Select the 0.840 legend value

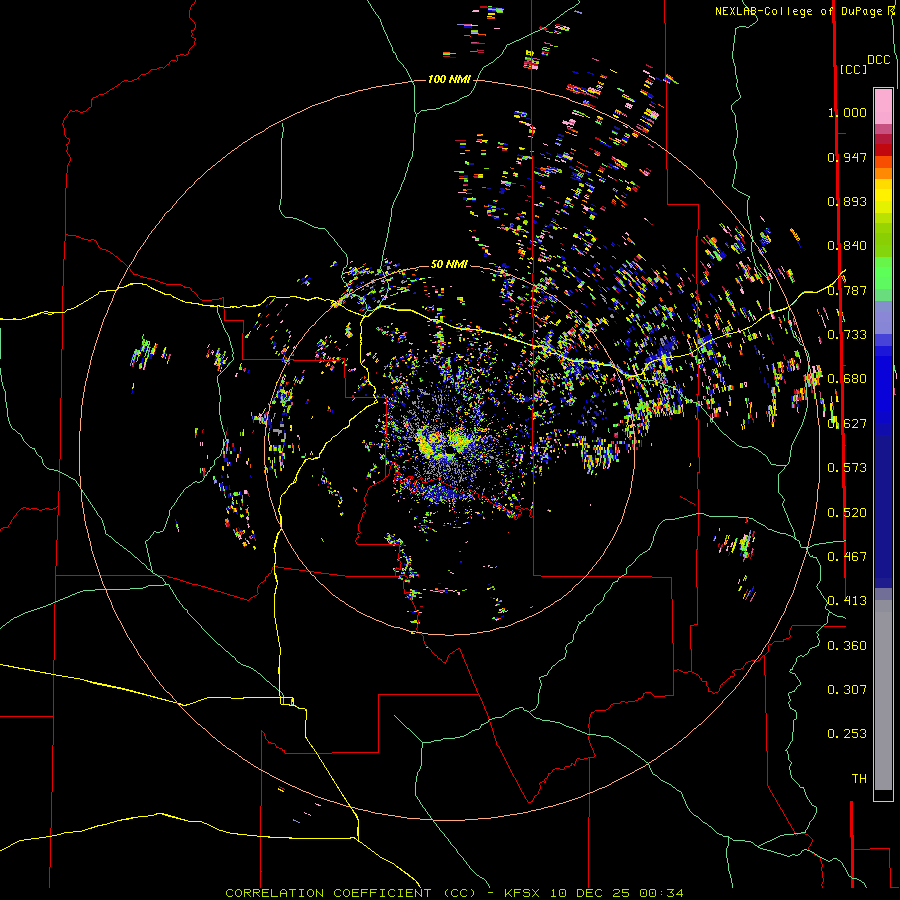847,246
